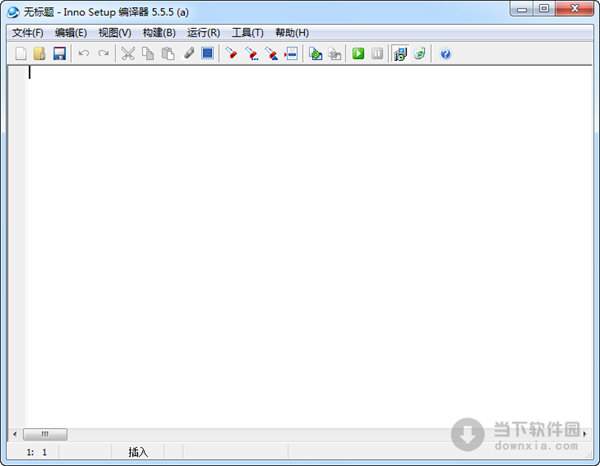Screen dimensions: 600x466
Task: Copy the selected text via toolbar icon
Action: point(148,54)
